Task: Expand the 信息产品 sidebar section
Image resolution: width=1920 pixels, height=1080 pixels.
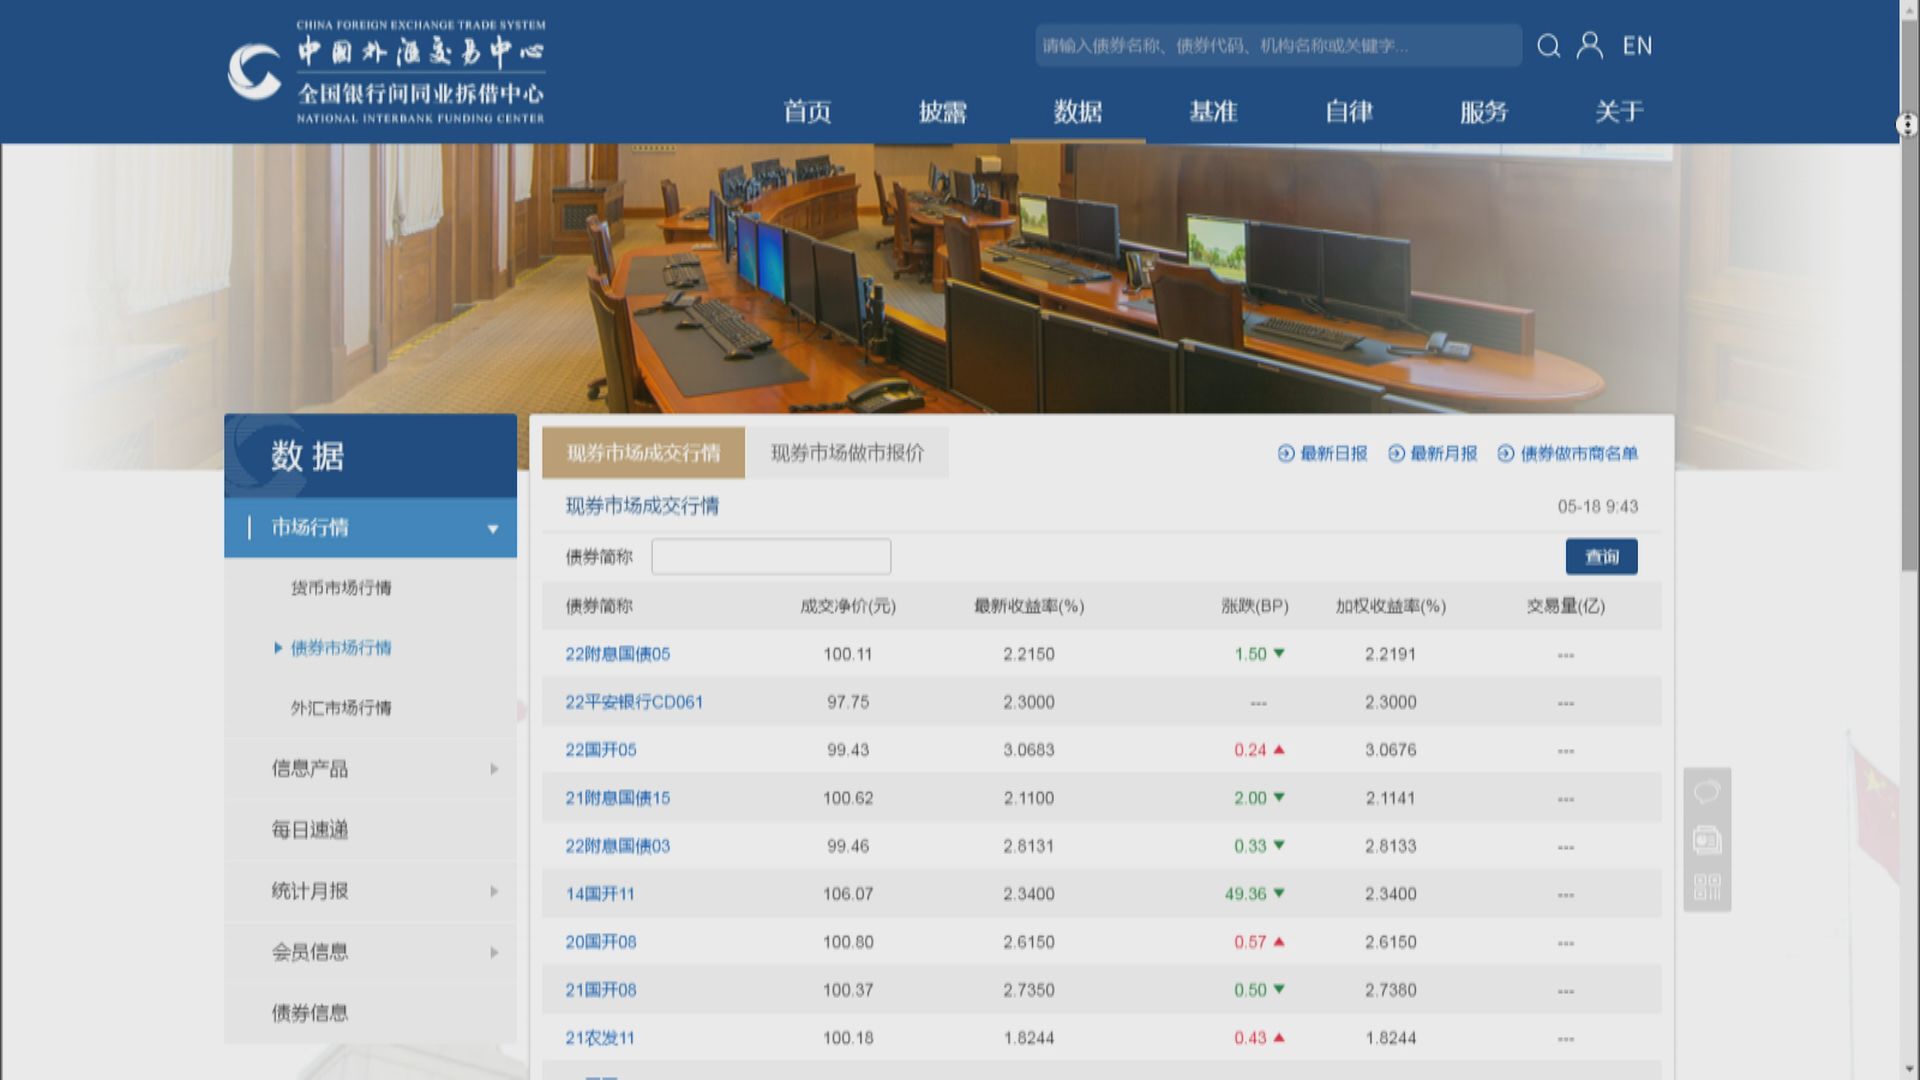Action: (x=493, y=769)
